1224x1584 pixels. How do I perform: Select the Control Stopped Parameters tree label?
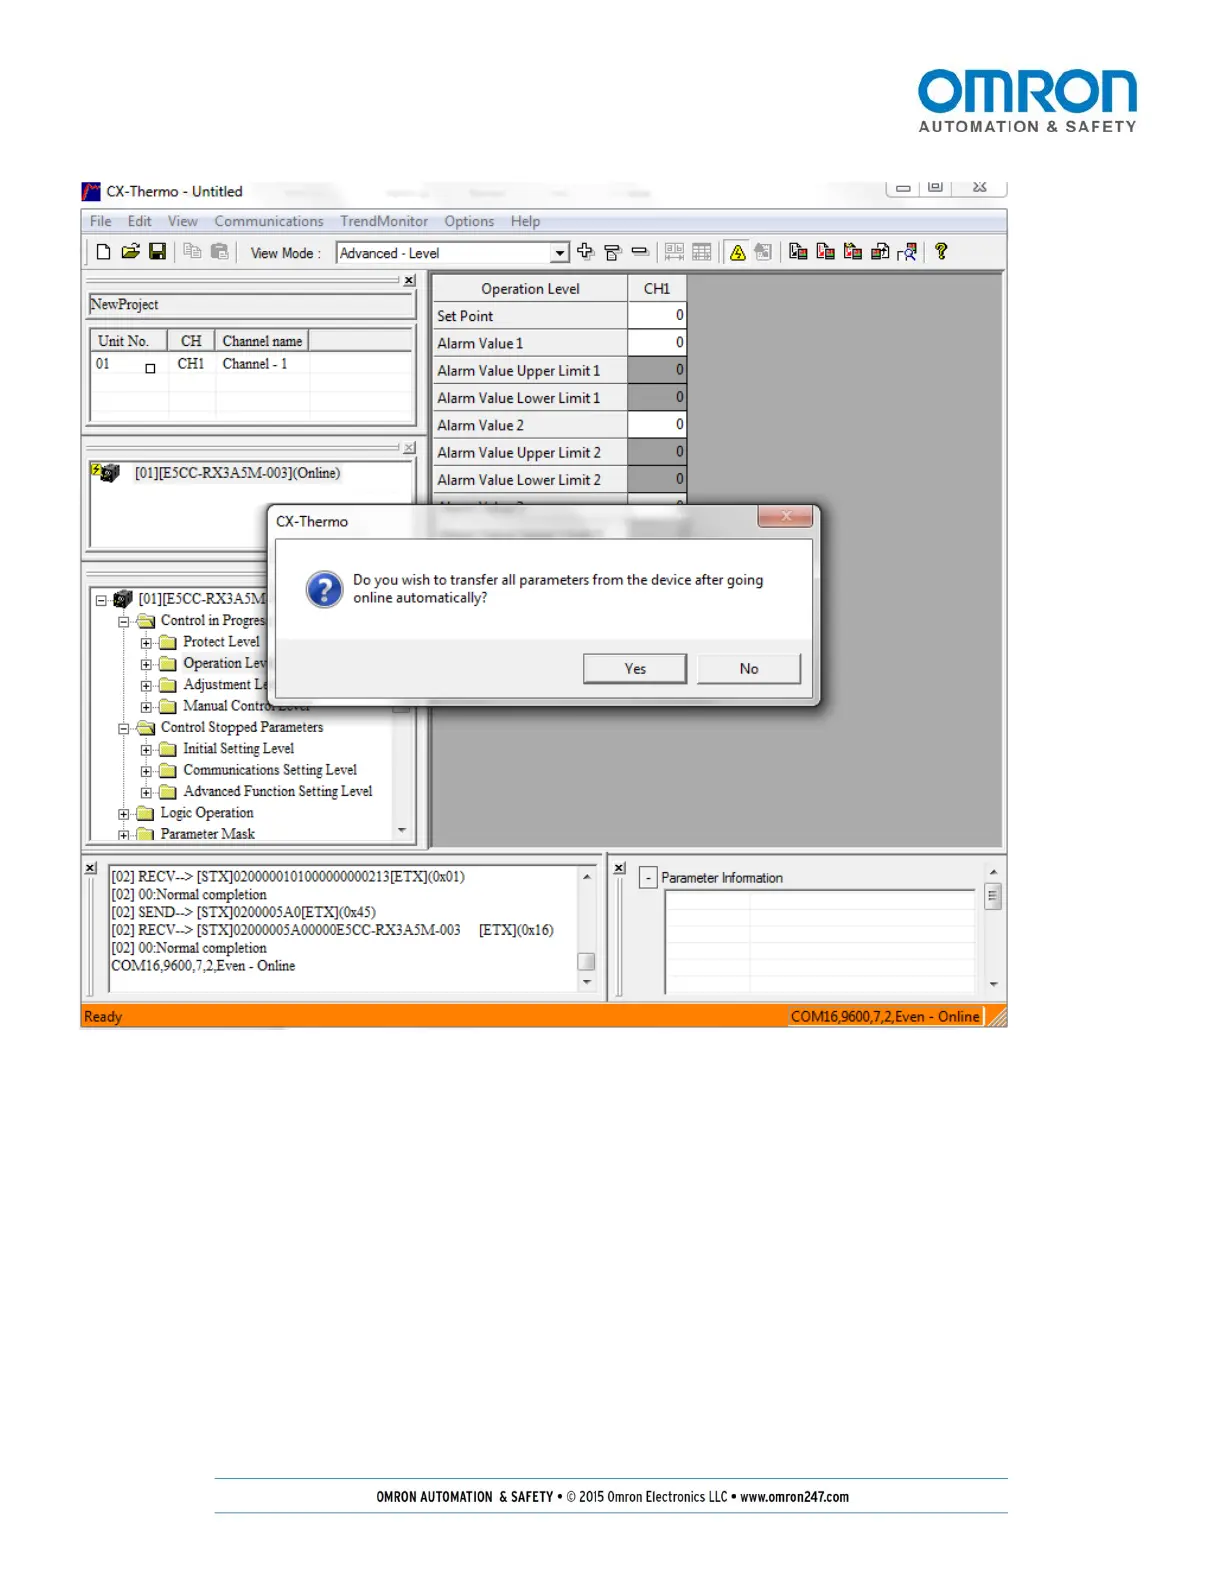(242, 727)
